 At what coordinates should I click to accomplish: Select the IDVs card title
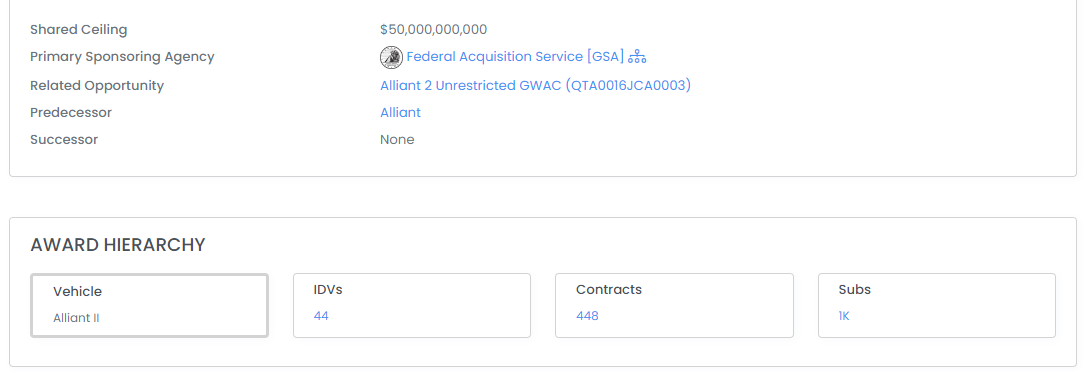click(x=328, y=290)
